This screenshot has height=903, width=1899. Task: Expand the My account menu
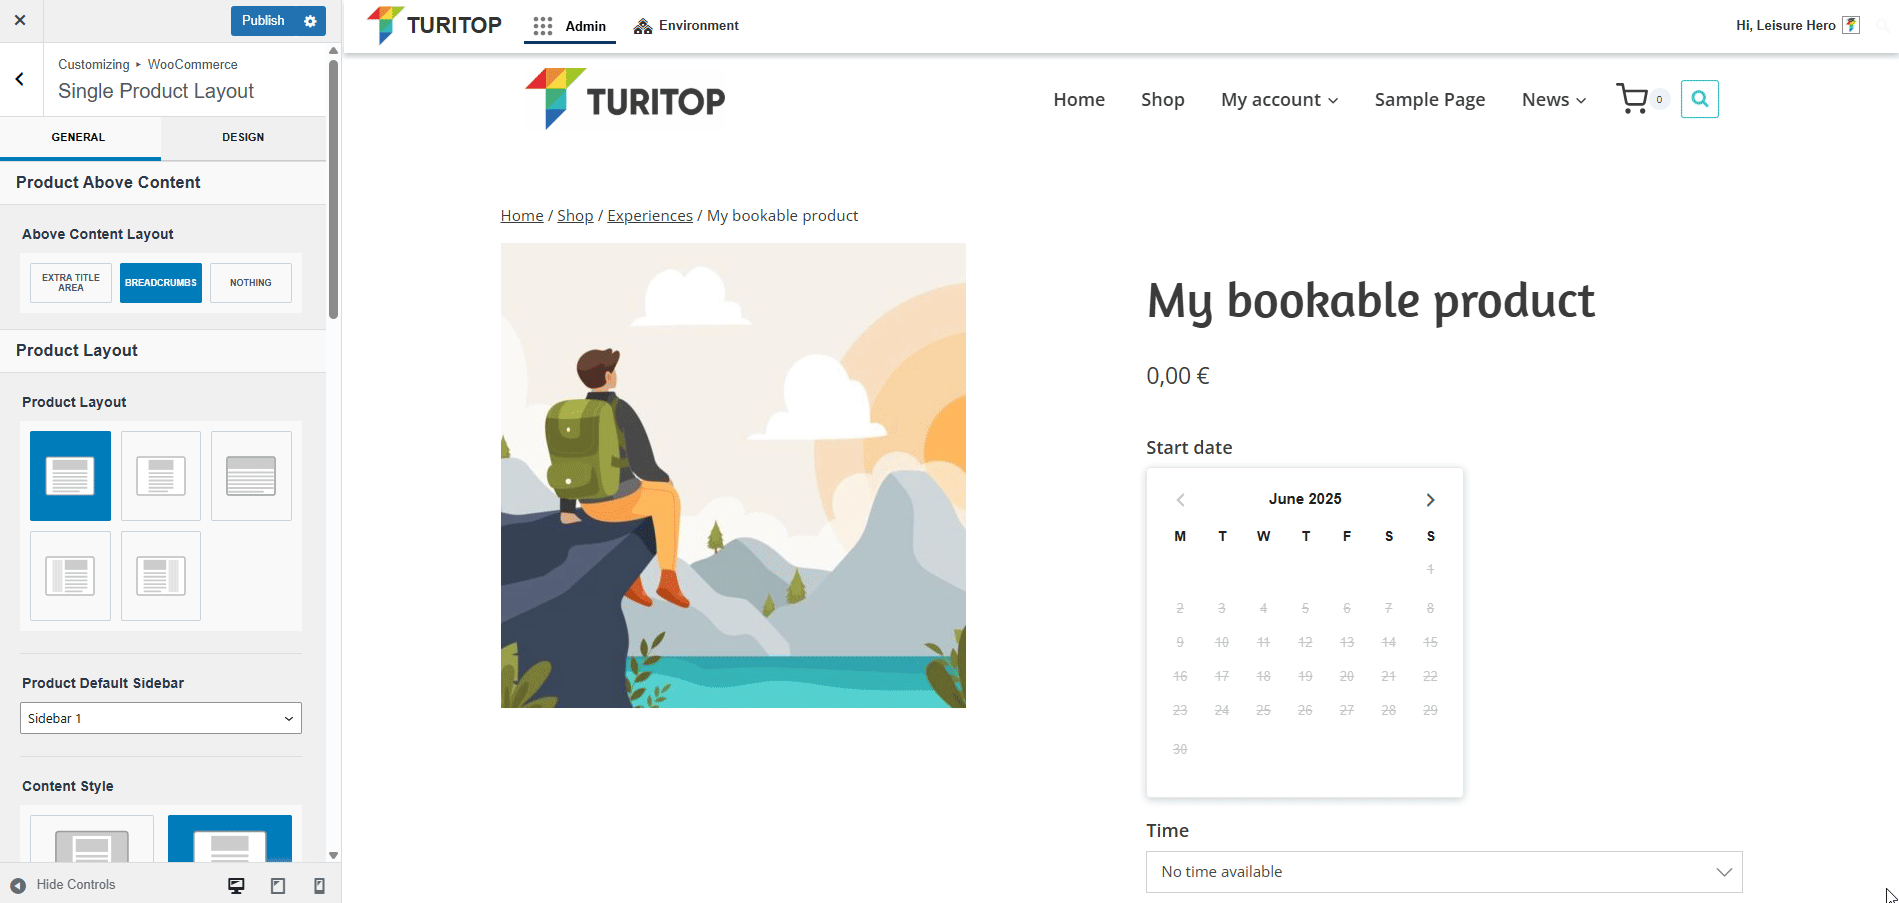[x=1279, y=99]
